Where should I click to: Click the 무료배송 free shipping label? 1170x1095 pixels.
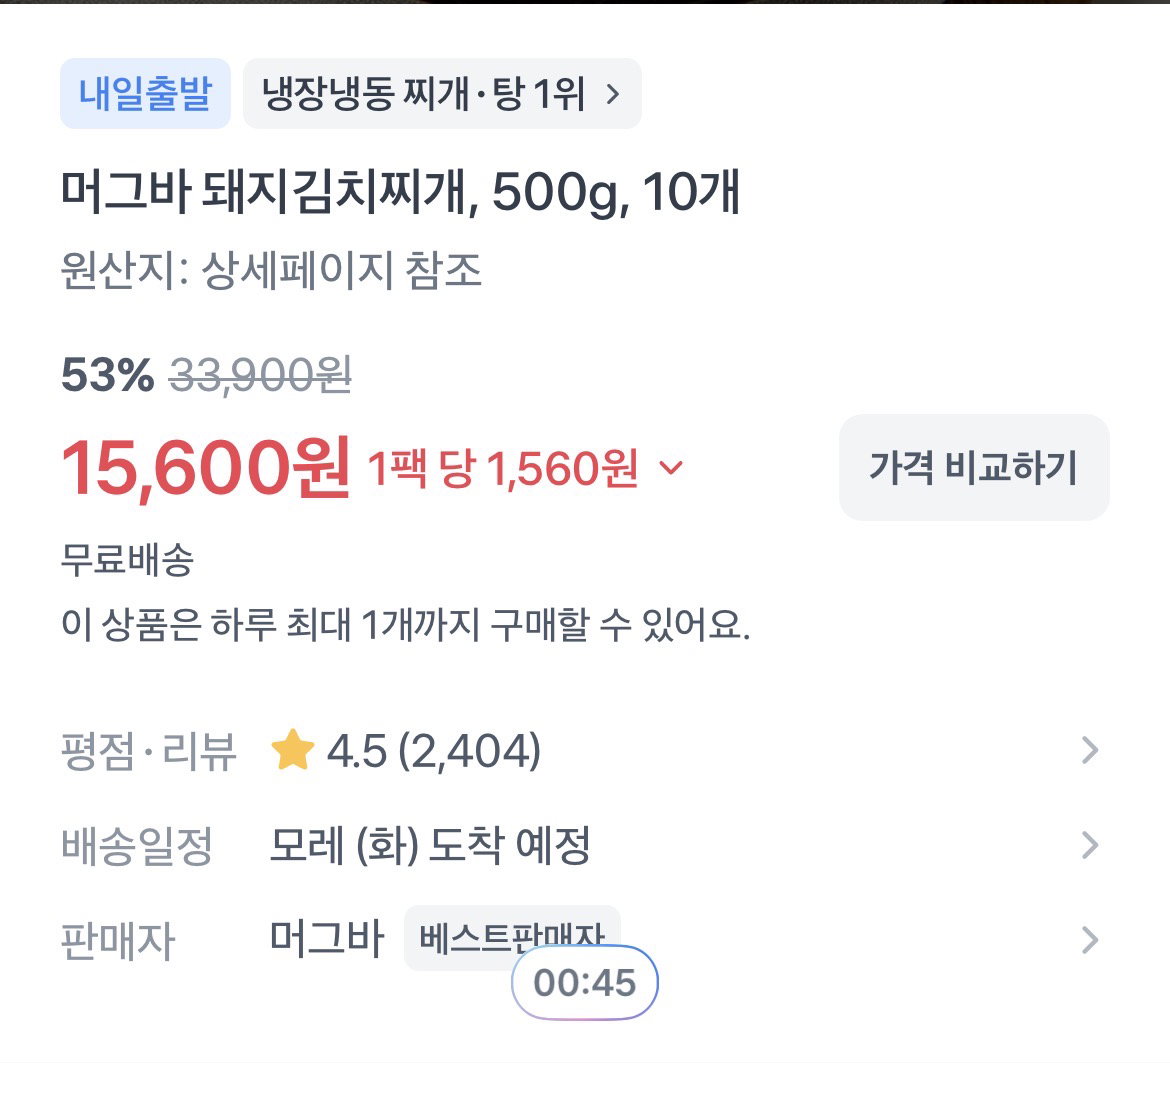click(x=127, y=560)
